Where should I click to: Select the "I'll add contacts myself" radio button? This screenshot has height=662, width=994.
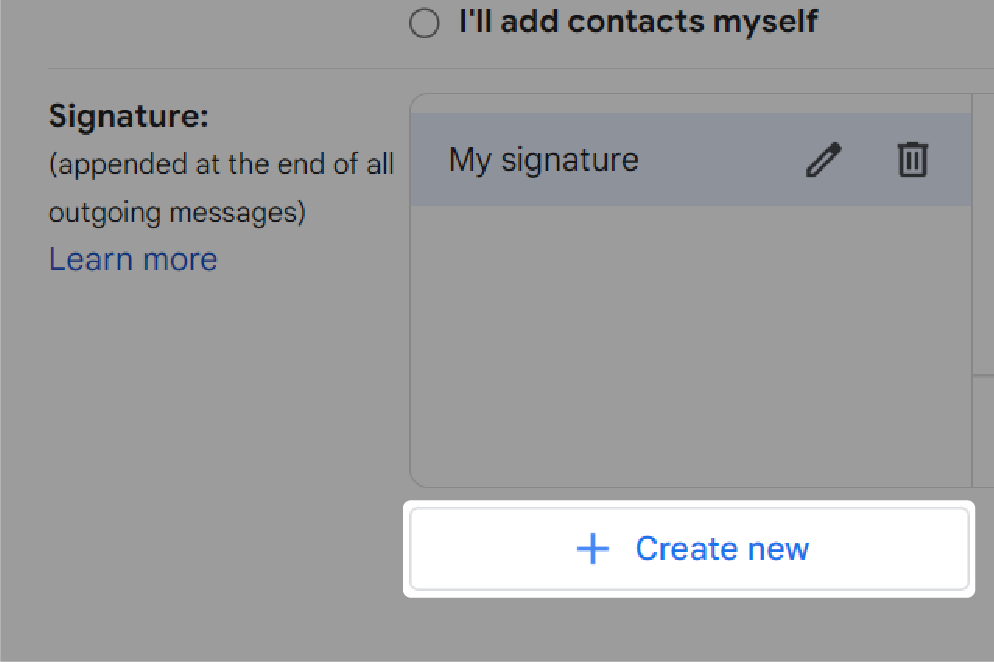[x=424, y=23]
